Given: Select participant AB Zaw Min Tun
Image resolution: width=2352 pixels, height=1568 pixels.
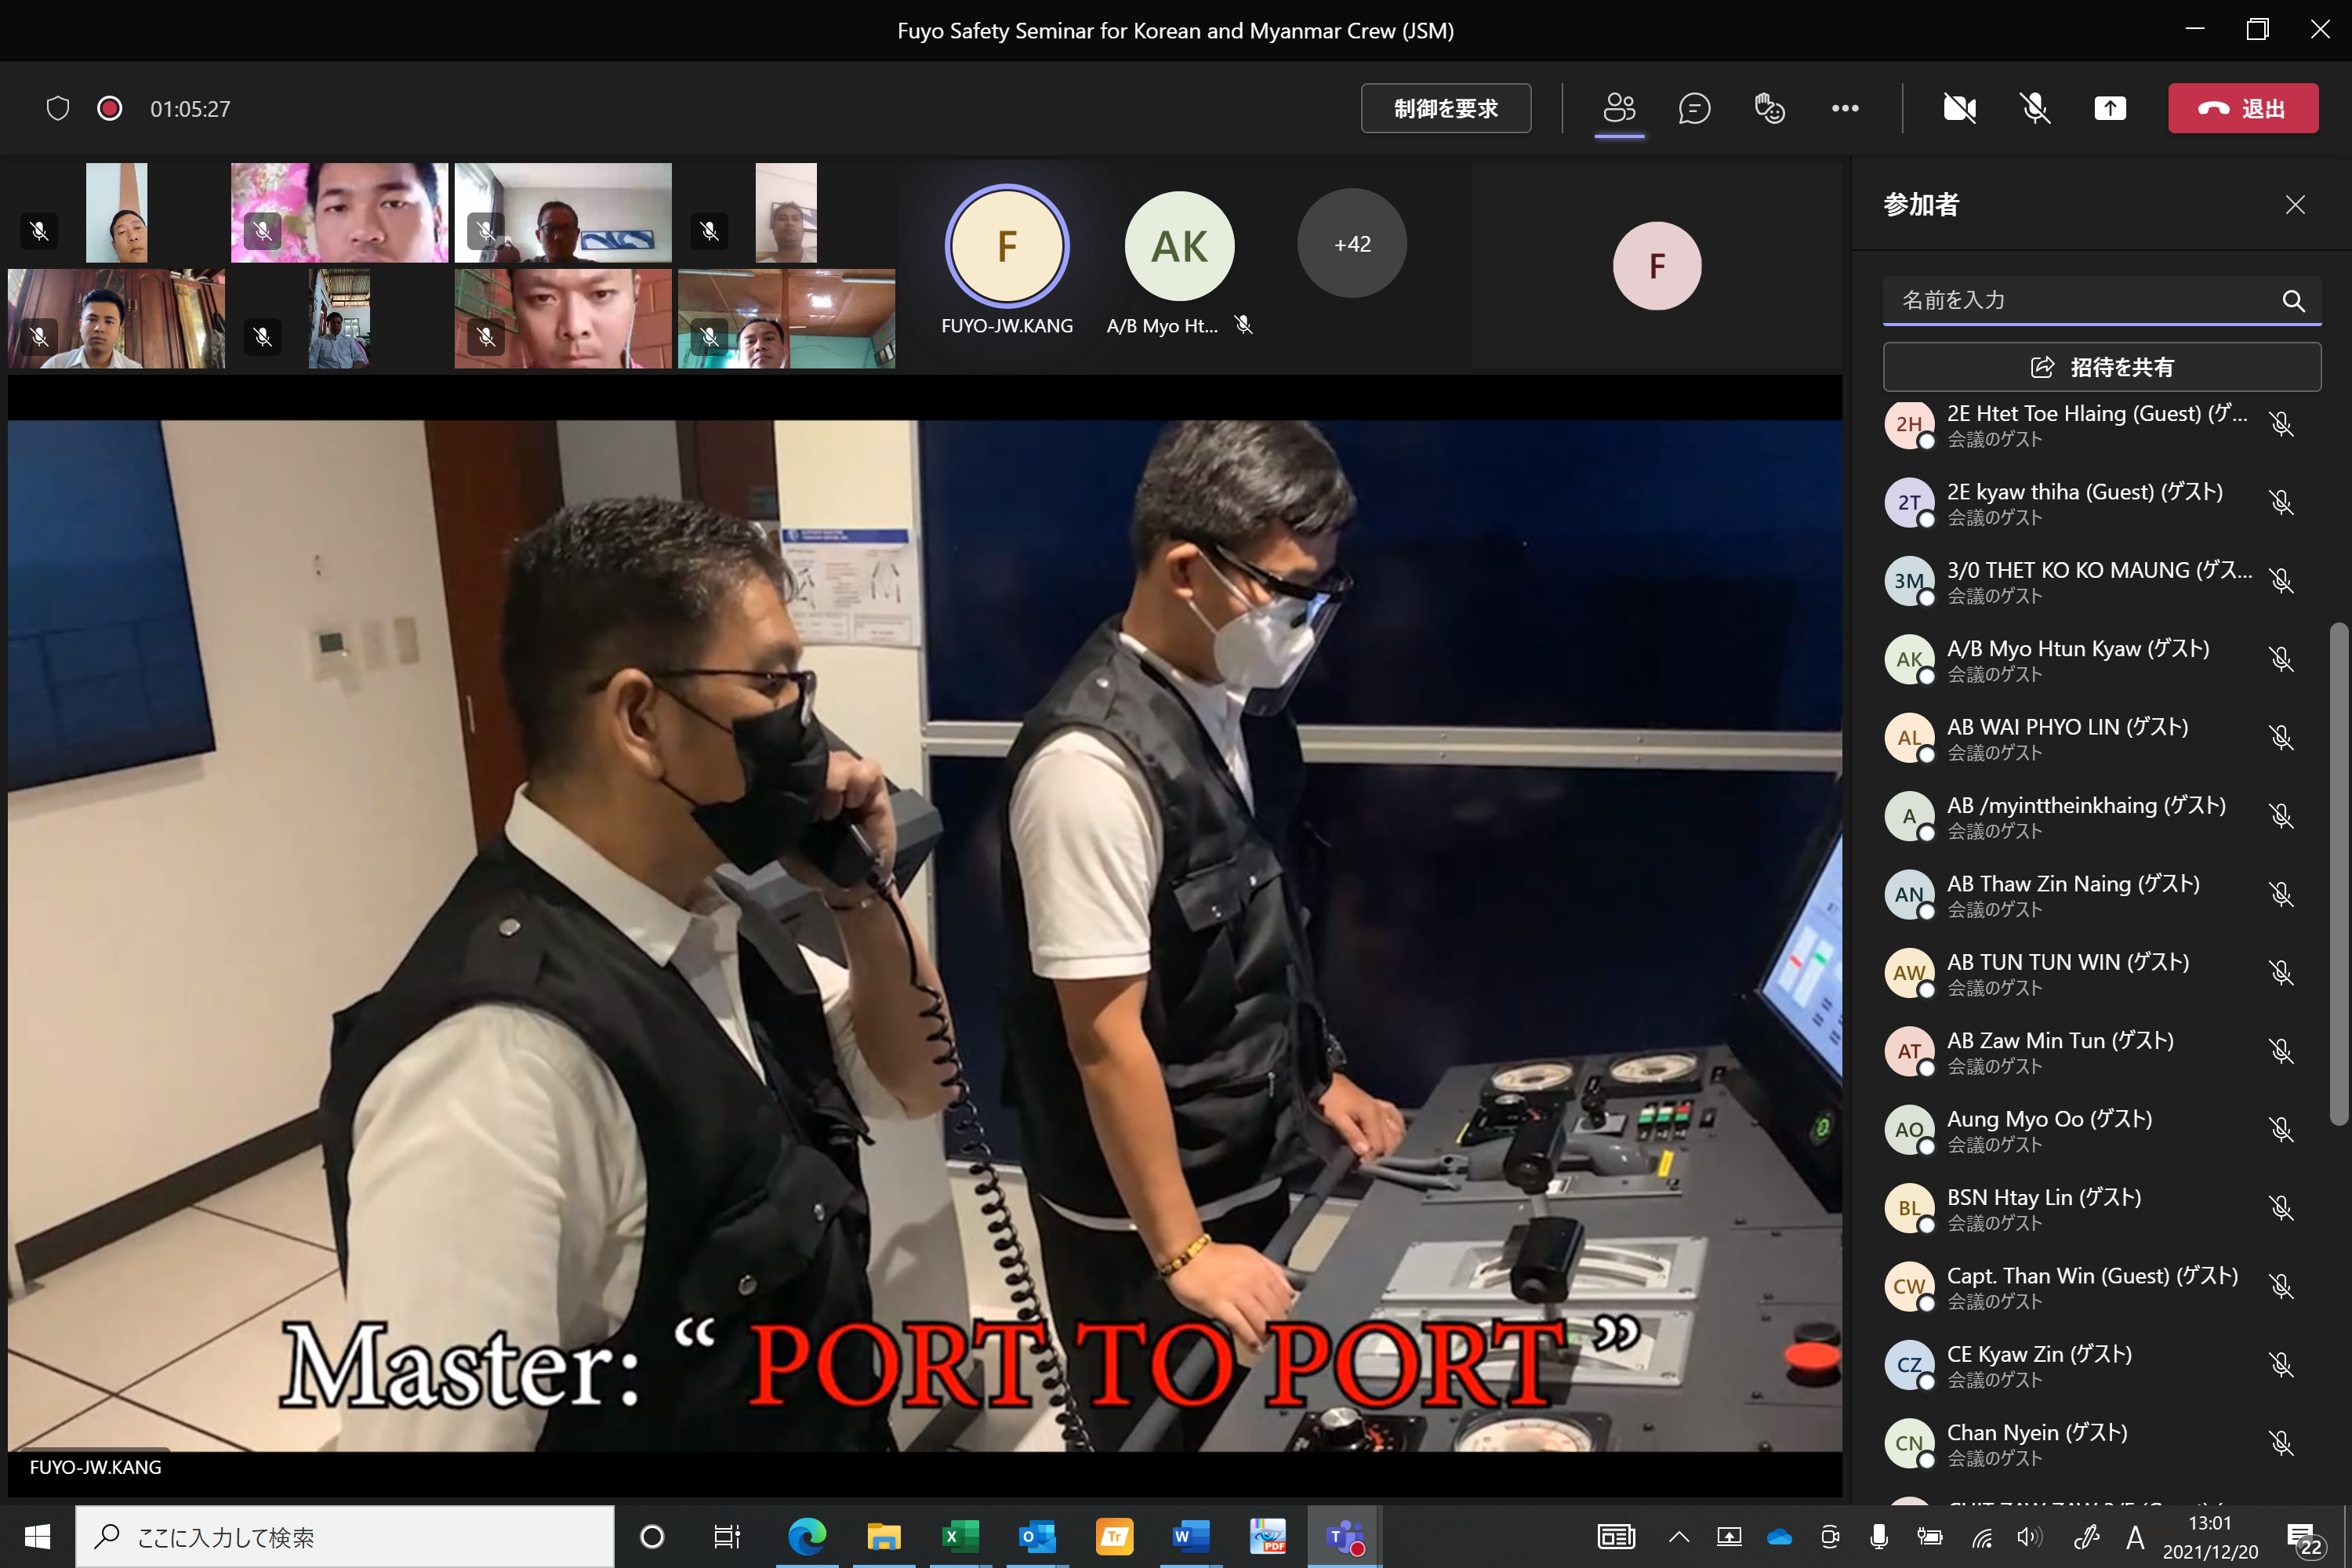Looking at the screenshot, I should pos(2101,1052).
